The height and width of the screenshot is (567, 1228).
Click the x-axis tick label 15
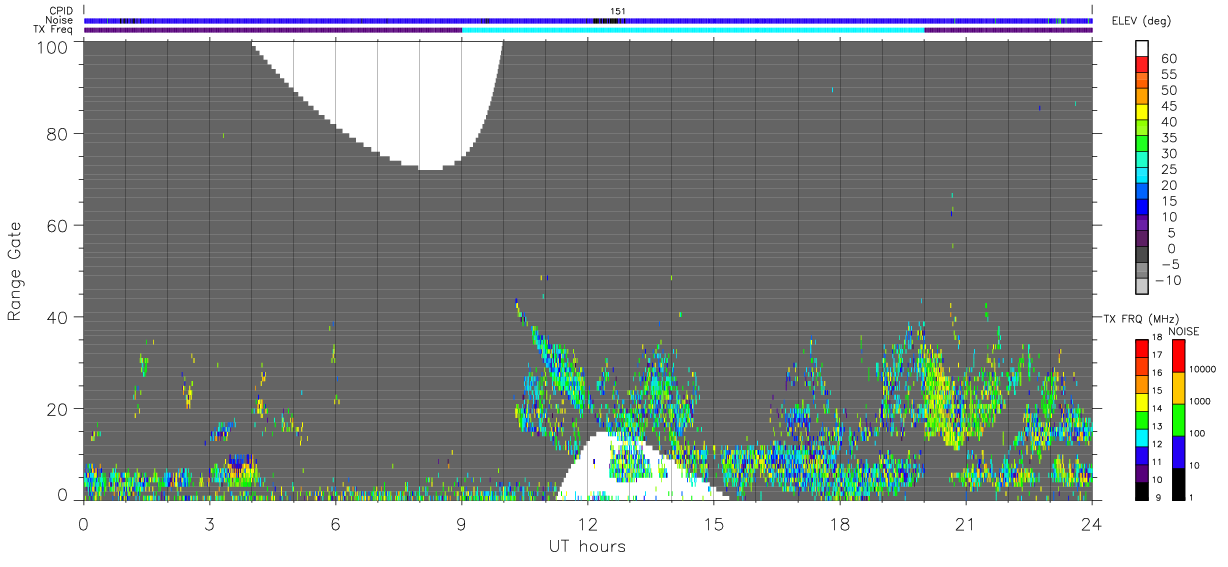(x=714, y=523)
